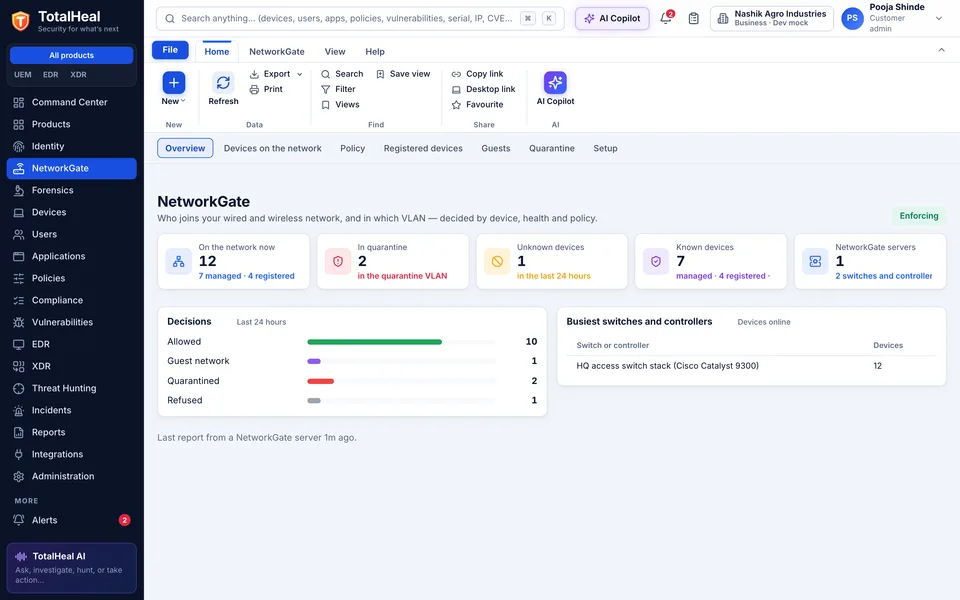Click the global search field

(x=360, y=18)
